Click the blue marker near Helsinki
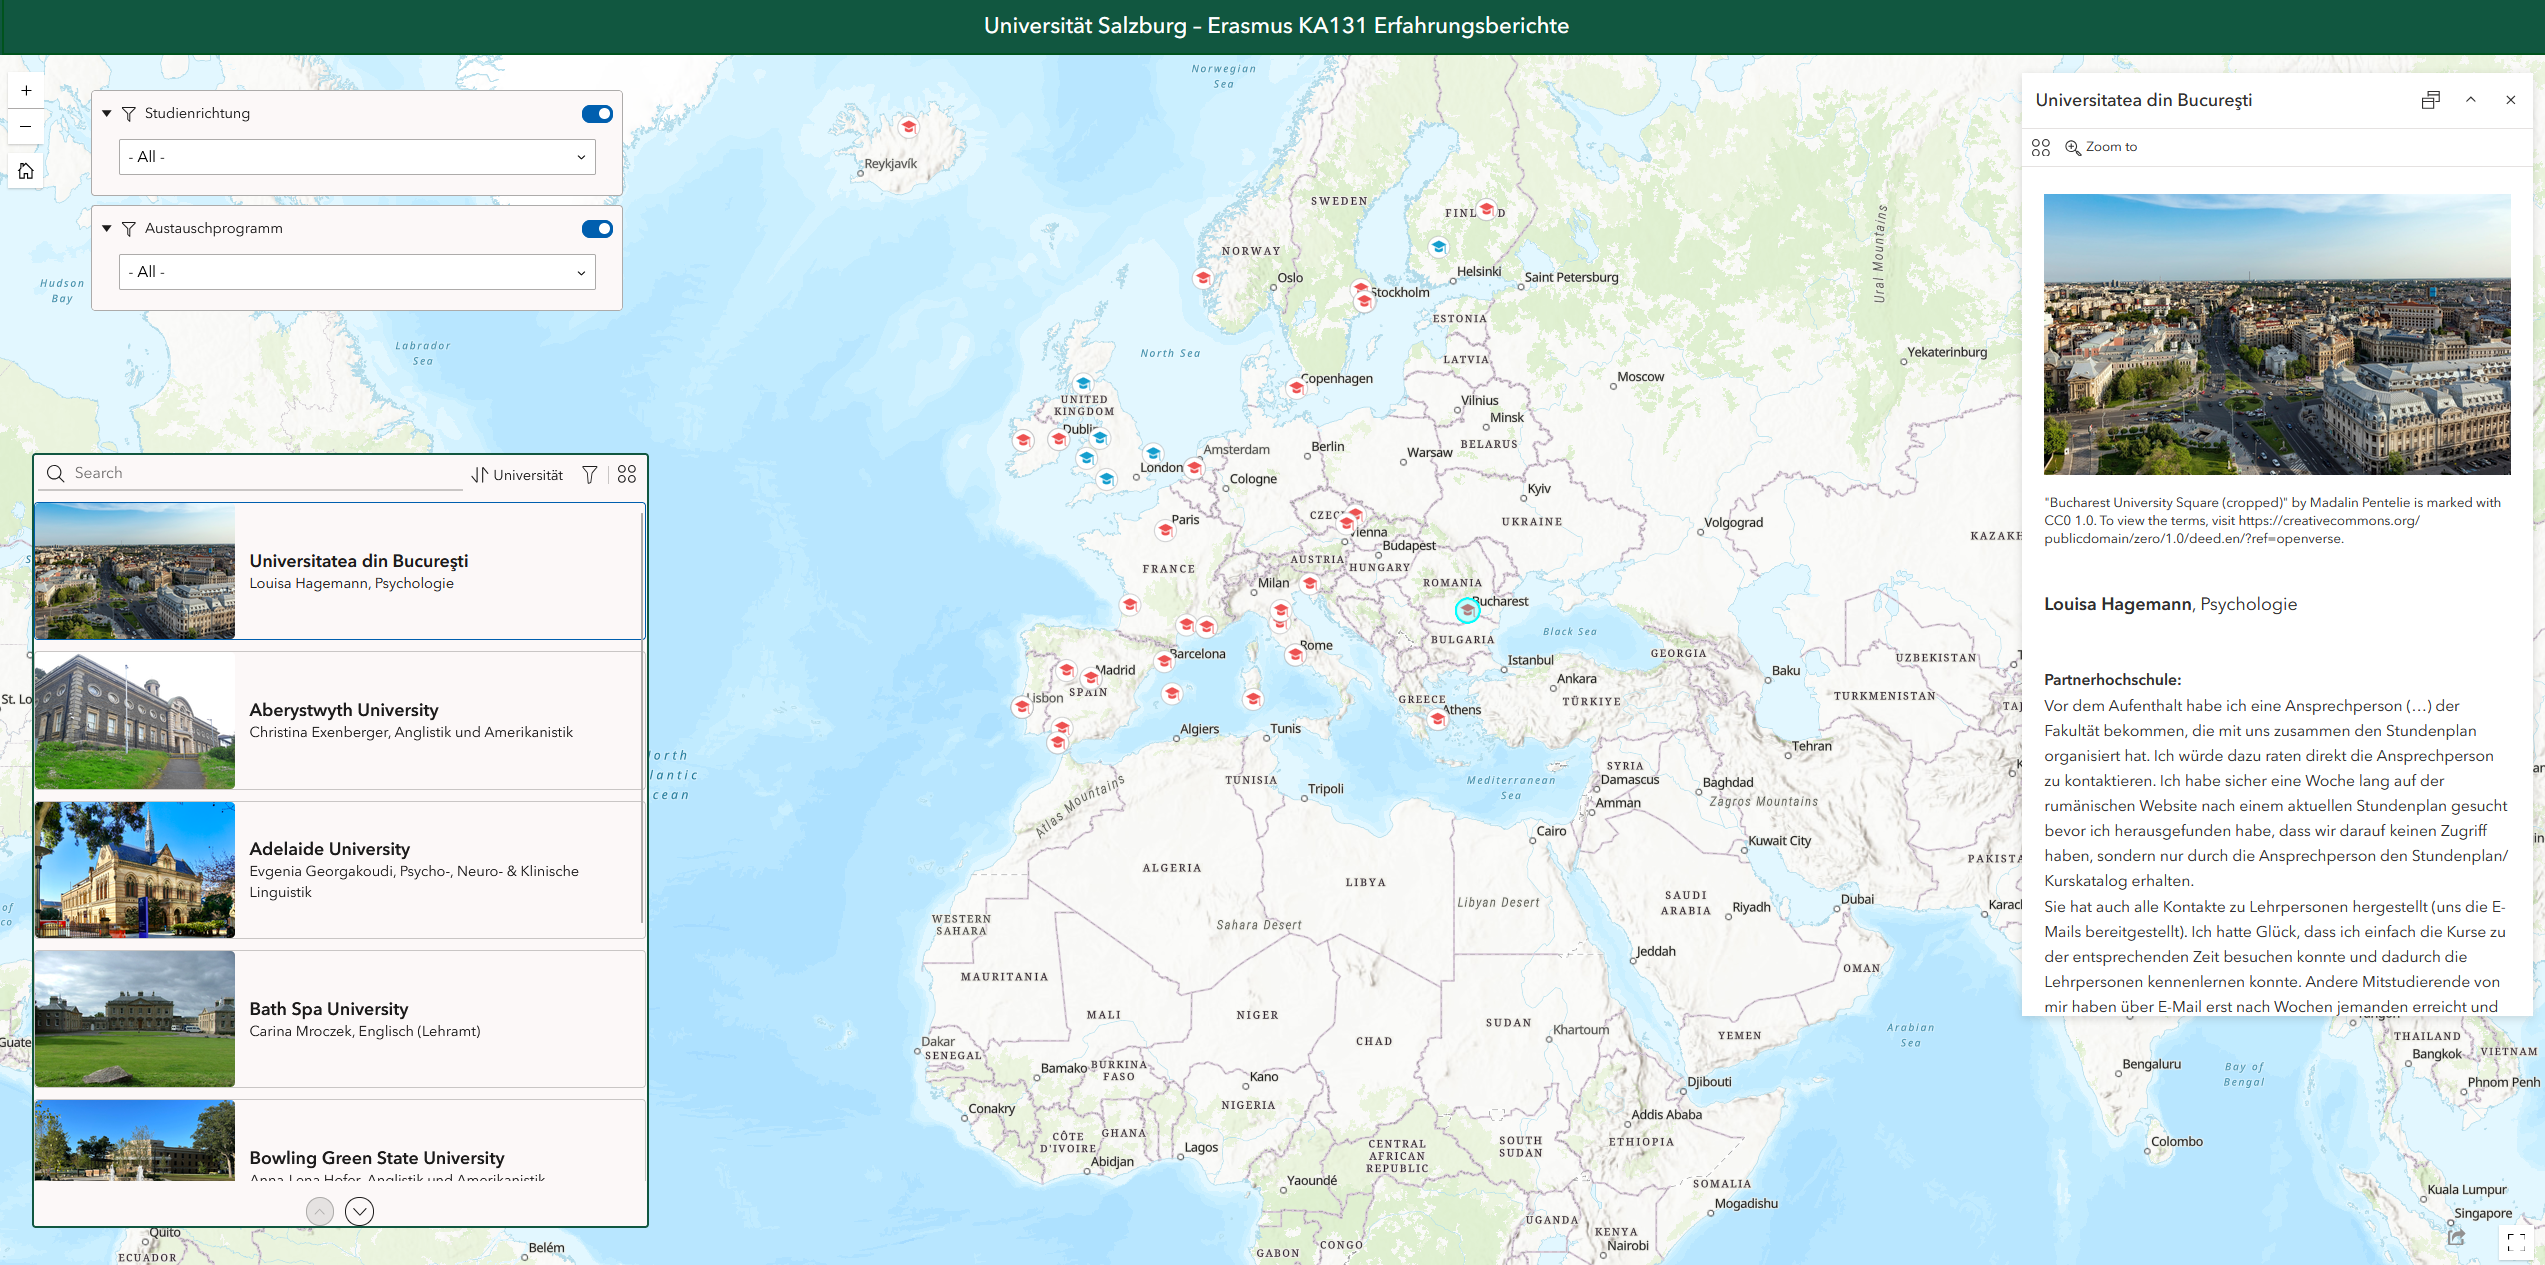 click(1438, 246)
